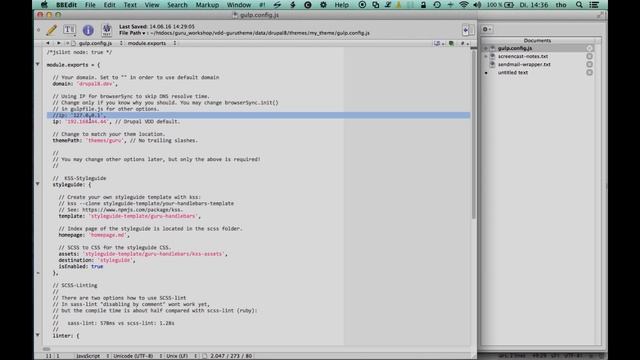
Task: Change language via JavaScript popup in status bar
Action: (x=92, y=356)
